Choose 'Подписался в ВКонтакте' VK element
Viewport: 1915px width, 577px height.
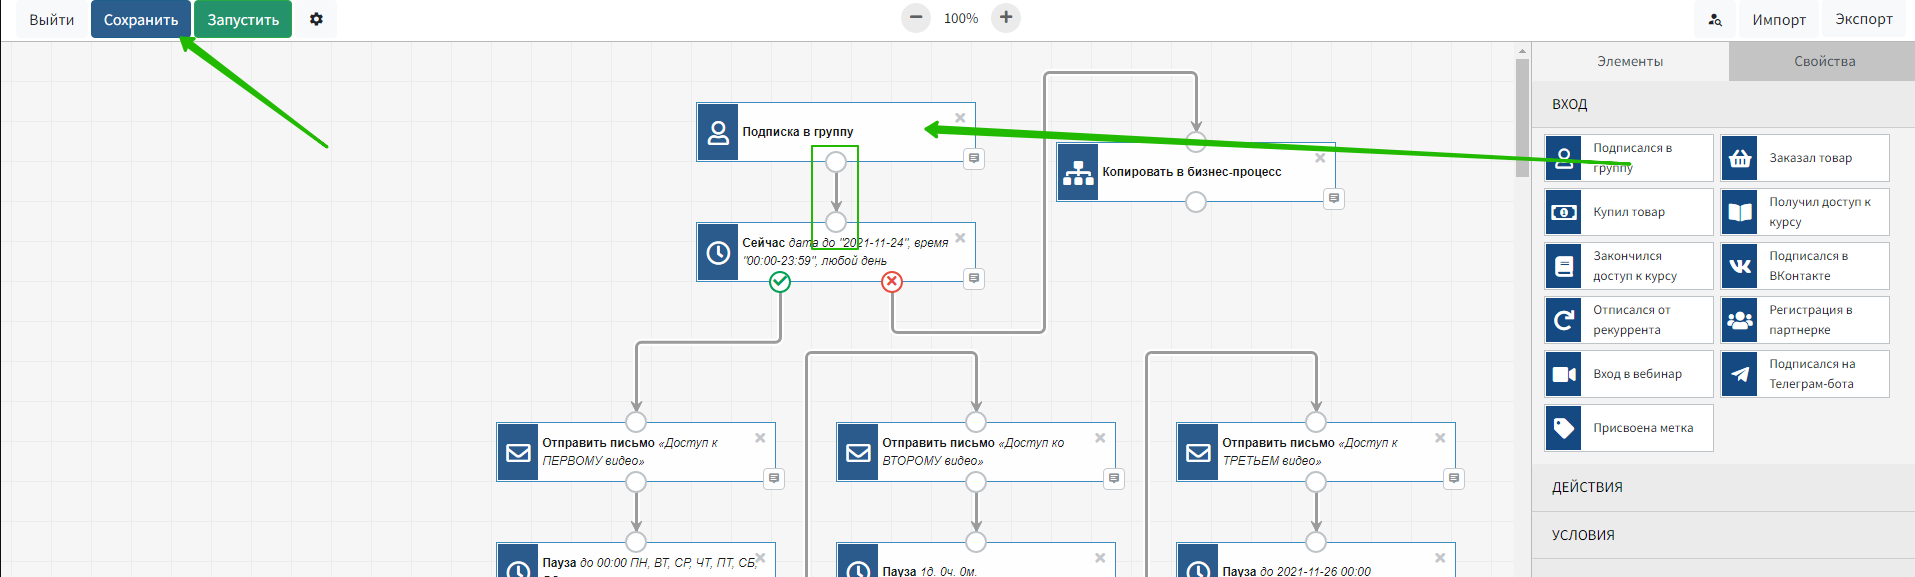[1804, 266]
